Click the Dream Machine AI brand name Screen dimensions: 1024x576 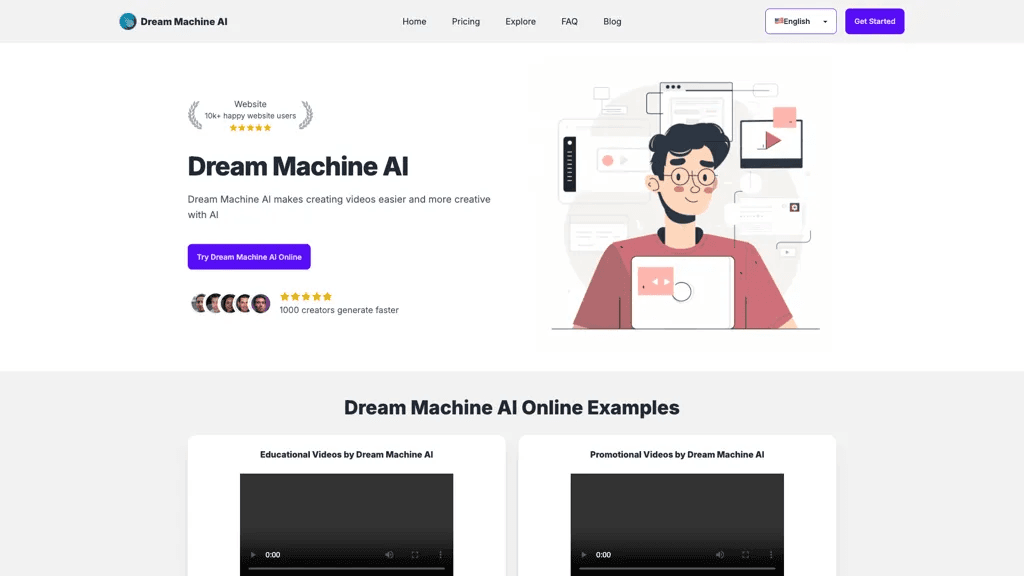coord(184,22)
